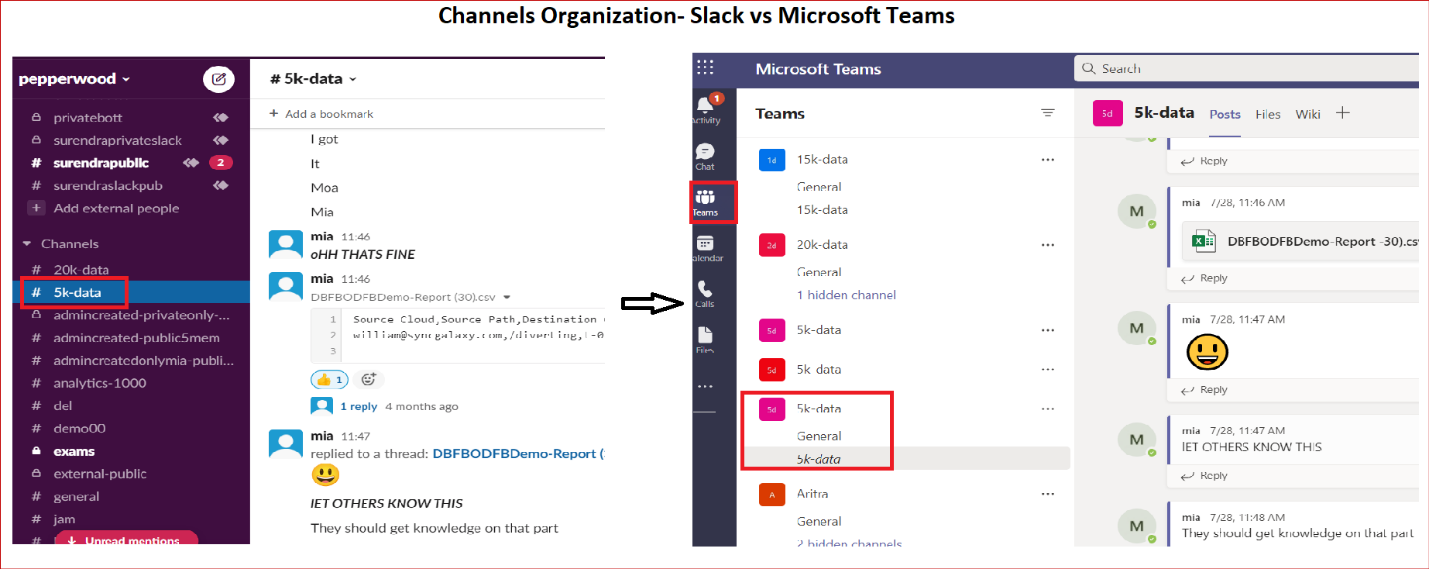Open more options for Aritra team
The image size is (1429, 569).
click(x=1048, y=494)
